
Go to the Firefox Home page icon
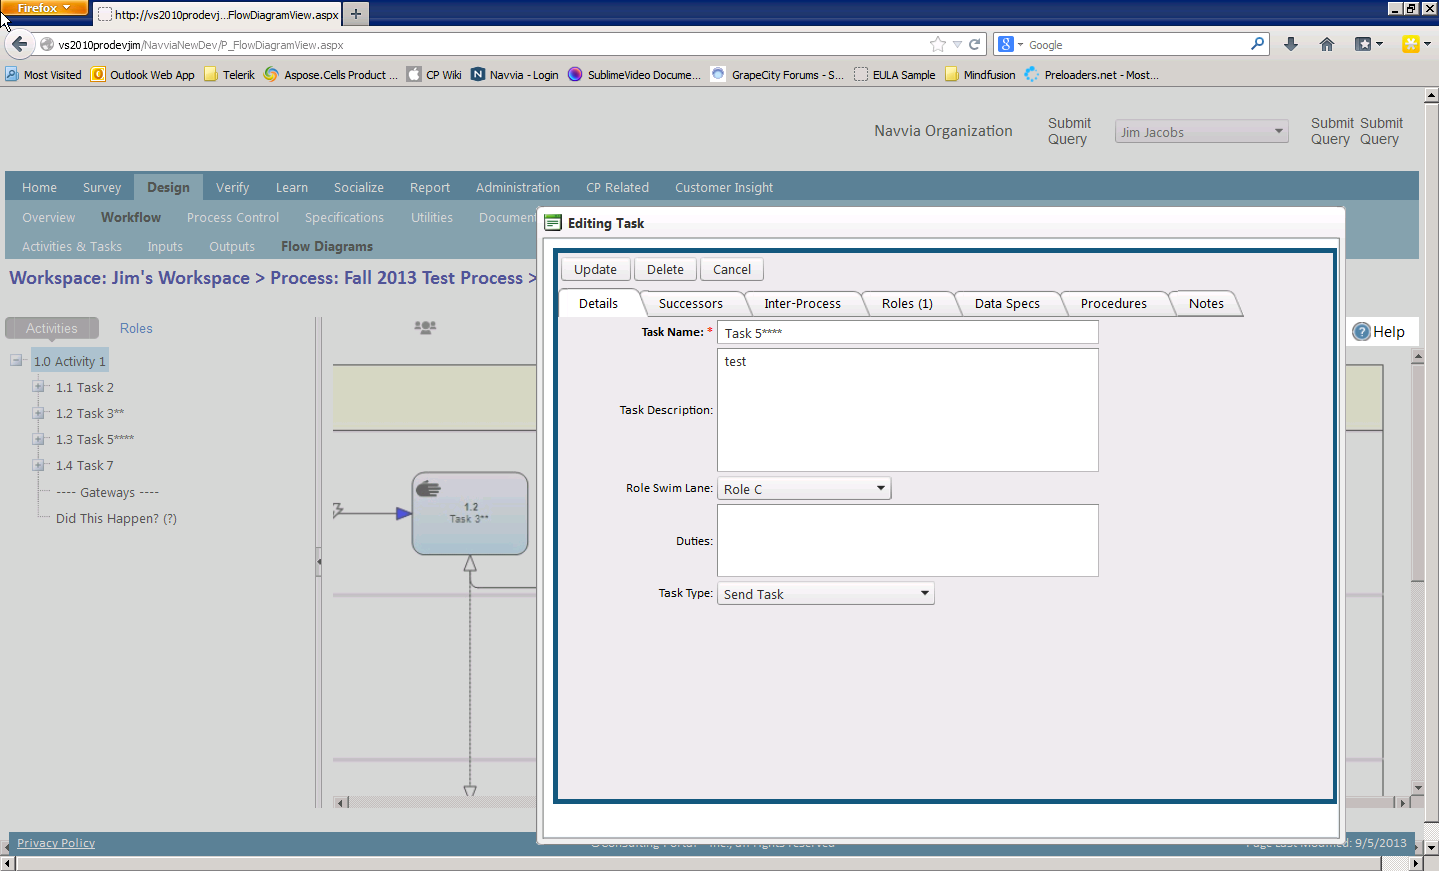[x=1327, y=44]
